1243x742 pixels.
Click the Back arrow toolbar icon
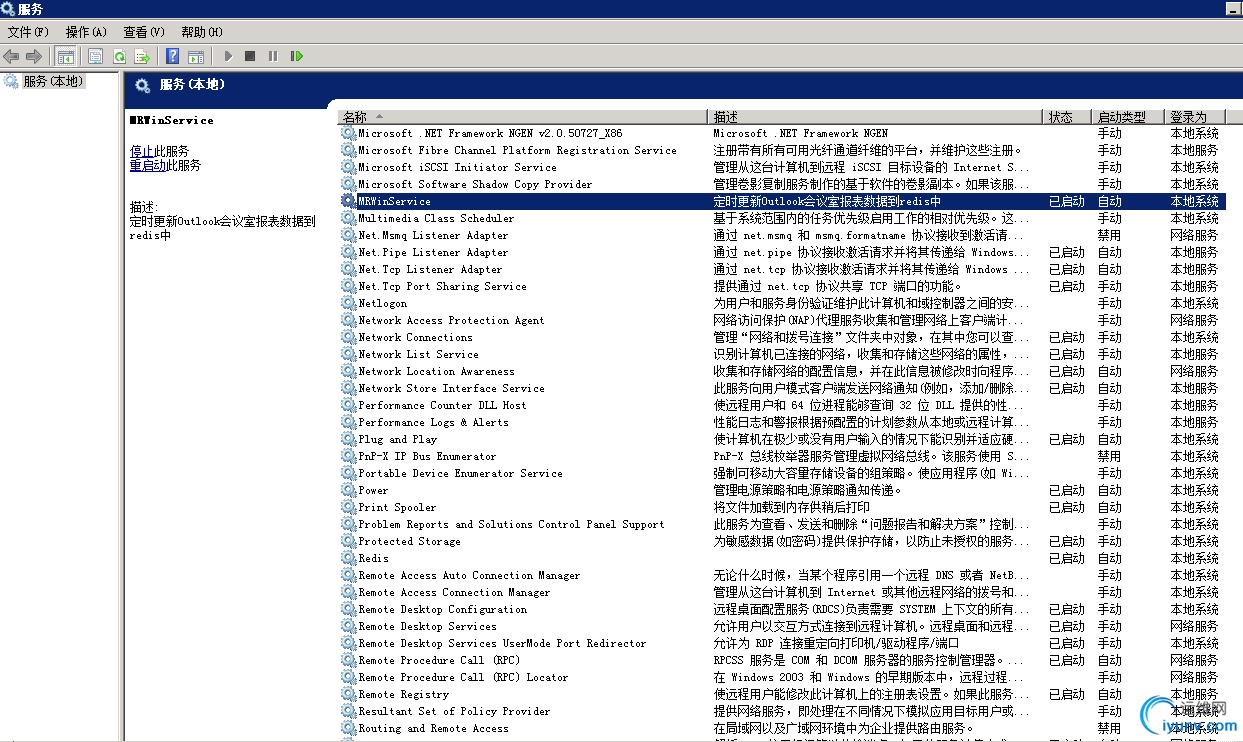[11, 57]
